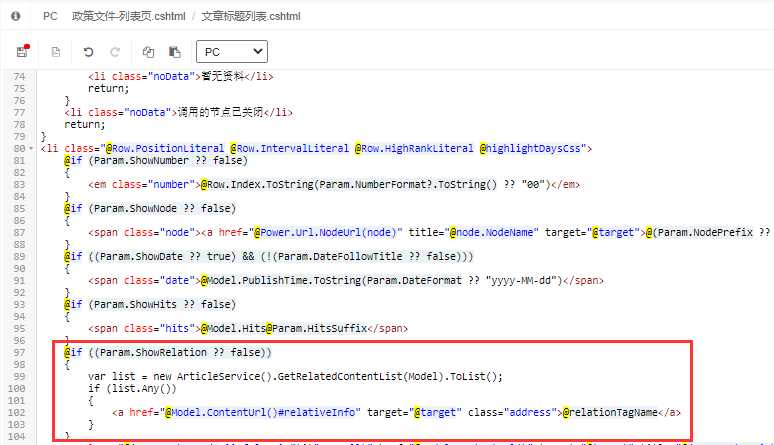The height and width of the screenshot is (445, 774).
Task: Select the PC breadcrumb item
Action: click(x=50, y=17)
